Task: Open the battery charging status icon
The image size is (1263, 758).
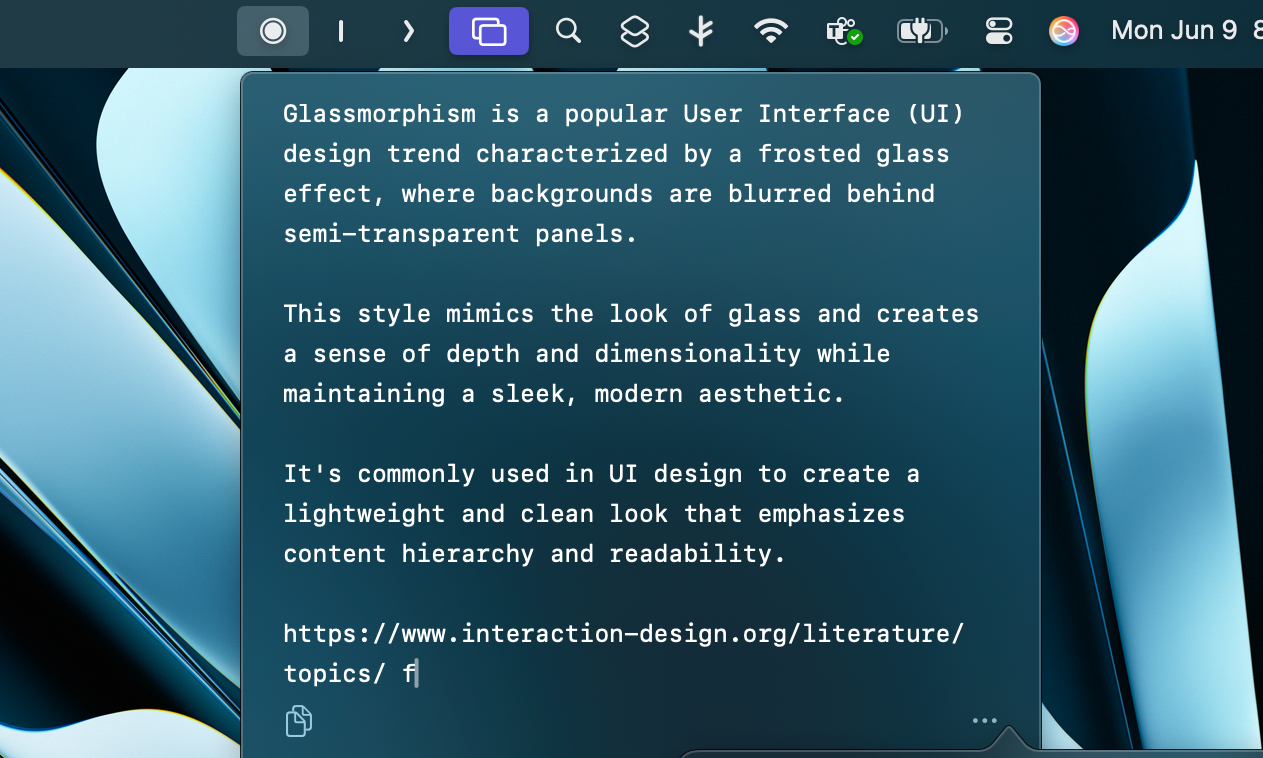Action: pyautogui.click(x=921, y=30)
